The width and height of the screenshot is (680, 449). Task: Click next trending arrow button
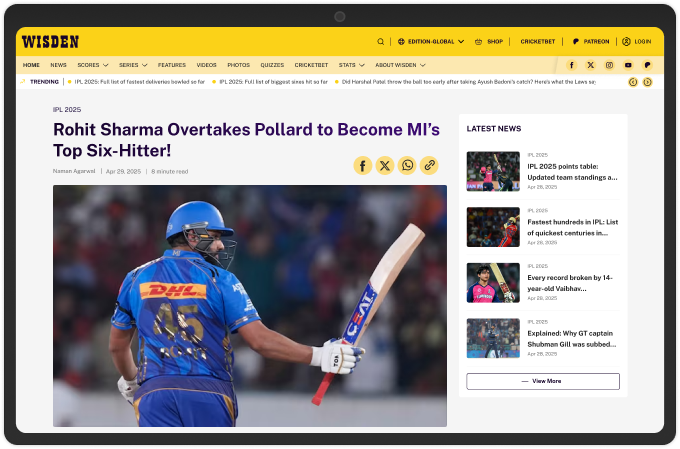(647, 82)
